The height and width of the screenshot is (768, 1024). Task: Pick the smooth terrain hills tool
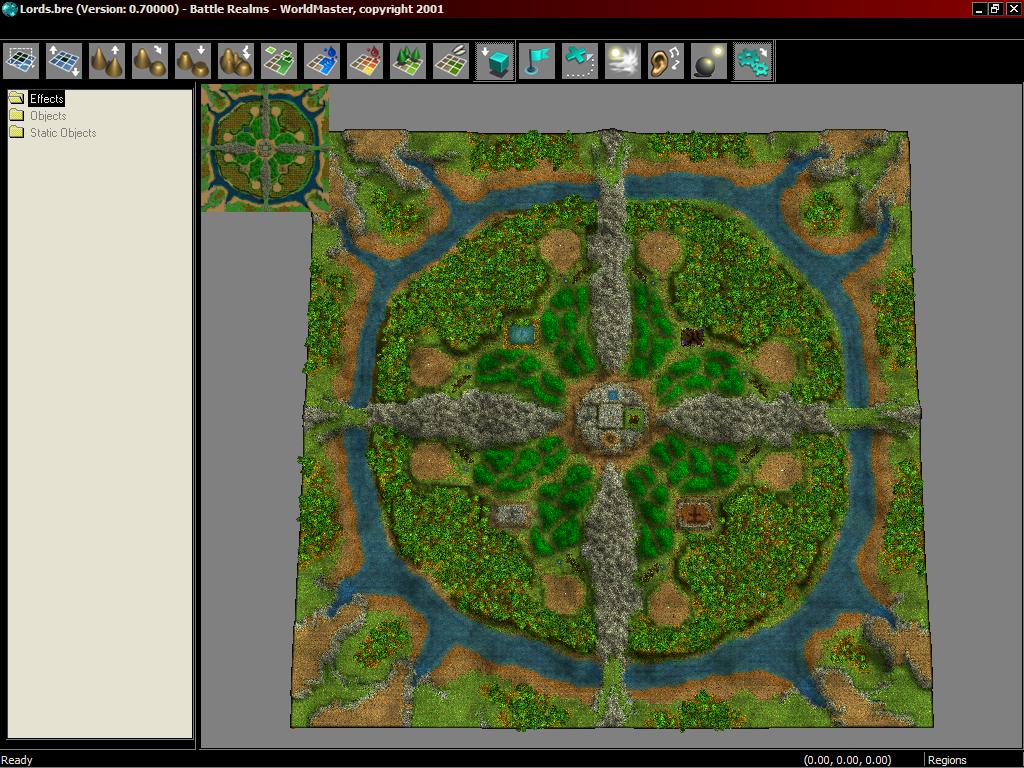[x=150, y=61]
